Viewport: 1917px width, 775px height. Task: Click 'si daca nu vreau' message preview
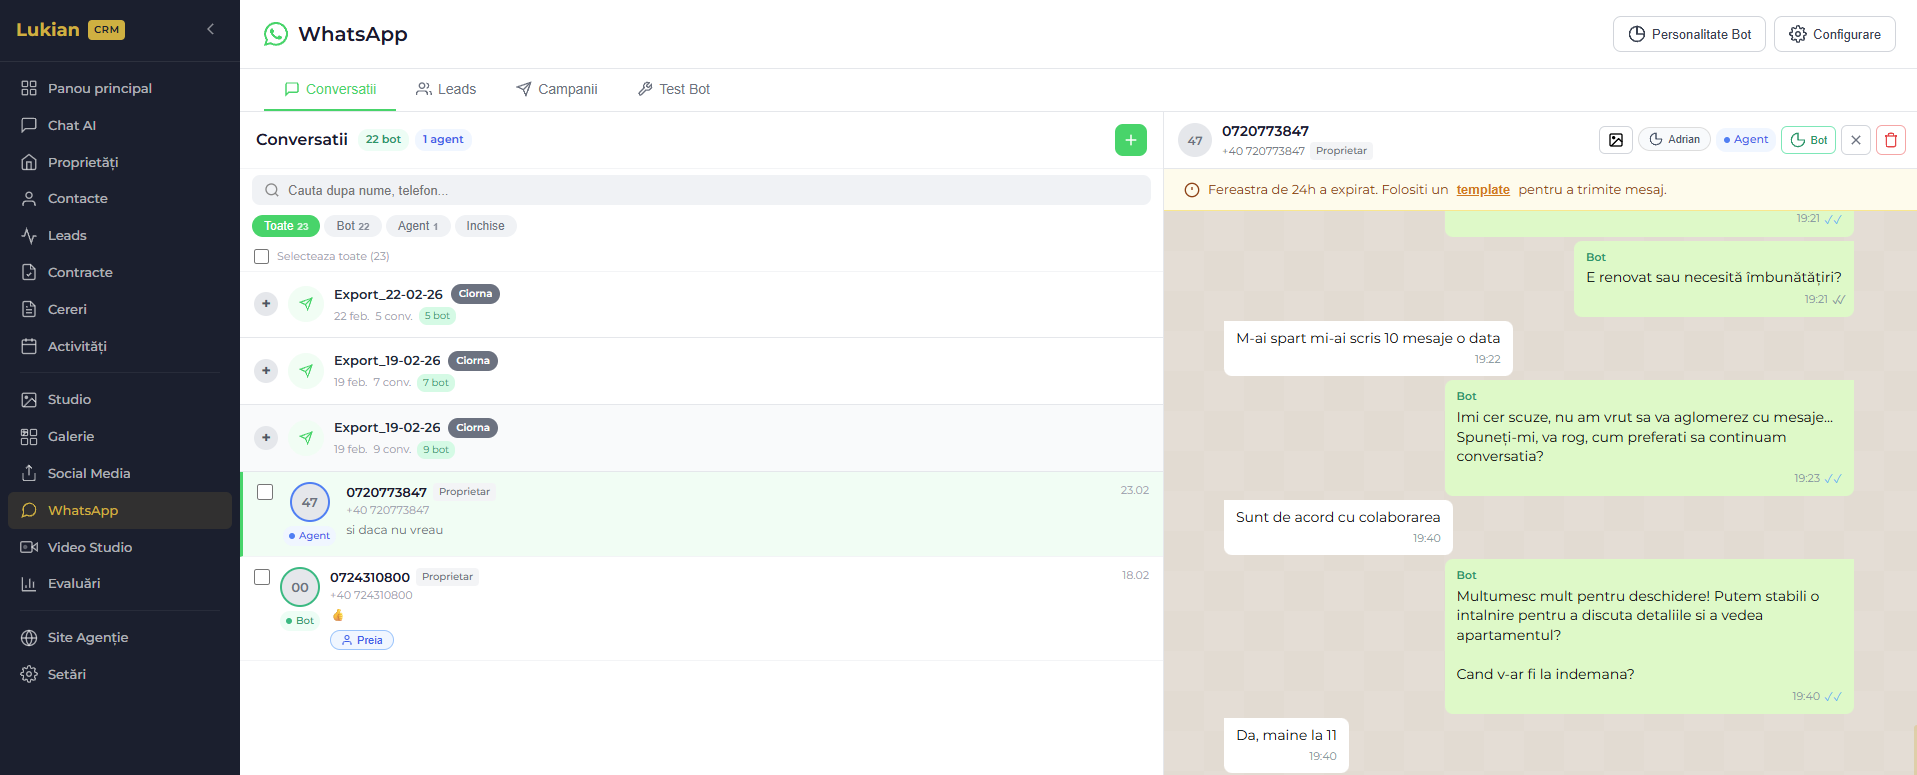point(394,530)
